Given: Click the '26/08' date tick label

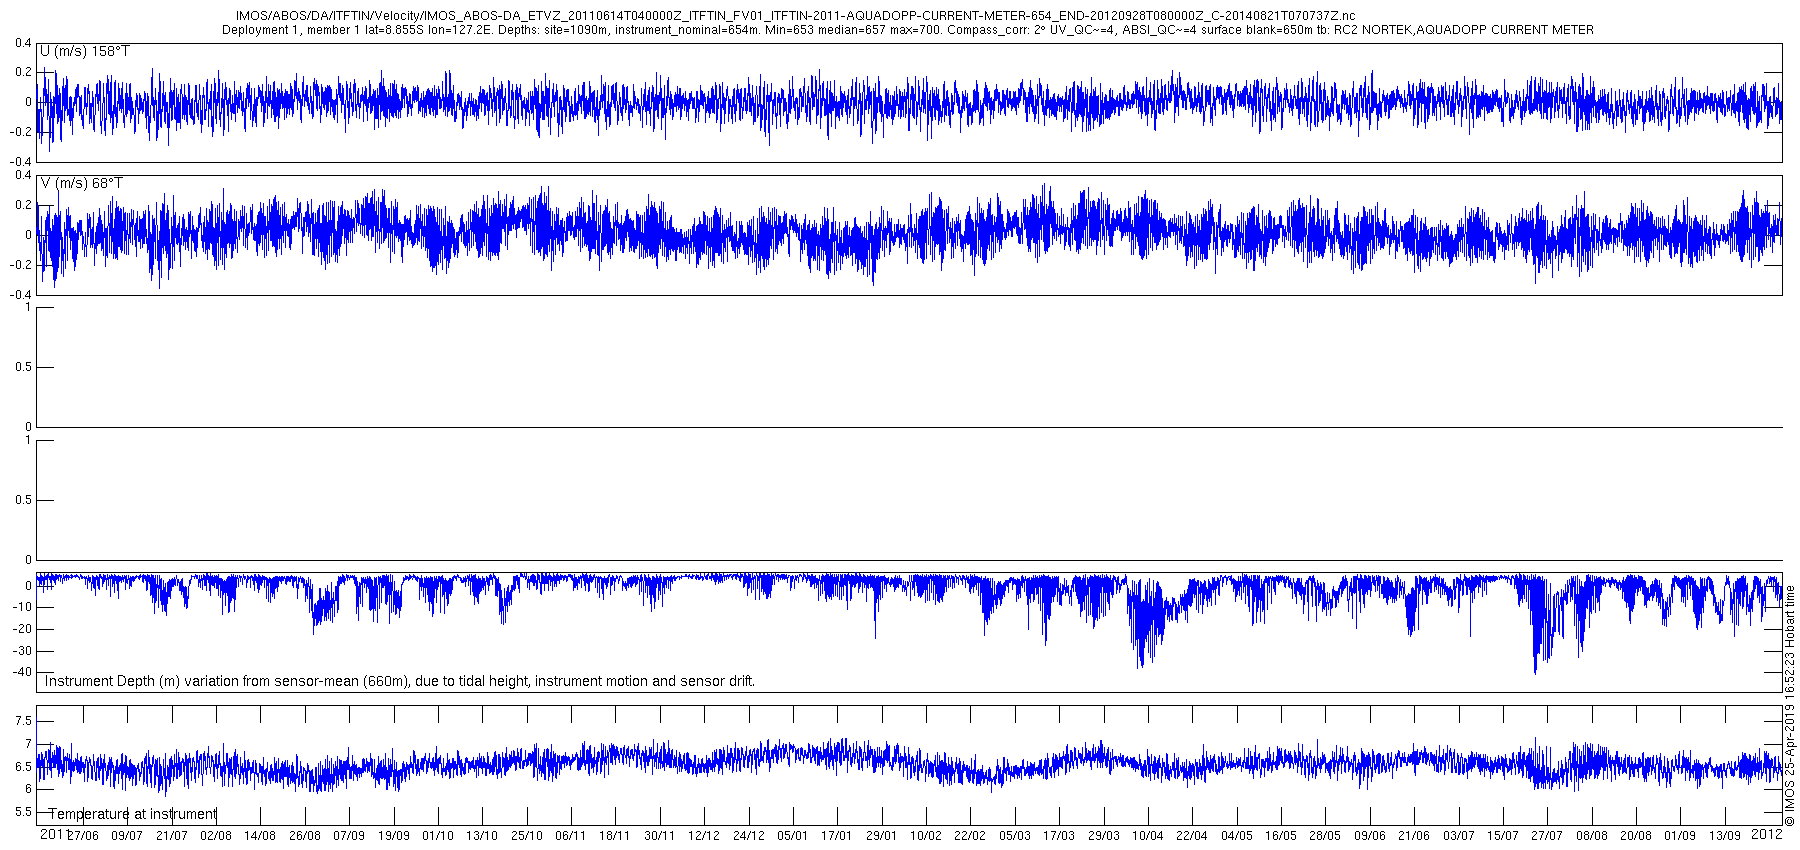Looking at the screenshot, I should (x=305, y=836).
